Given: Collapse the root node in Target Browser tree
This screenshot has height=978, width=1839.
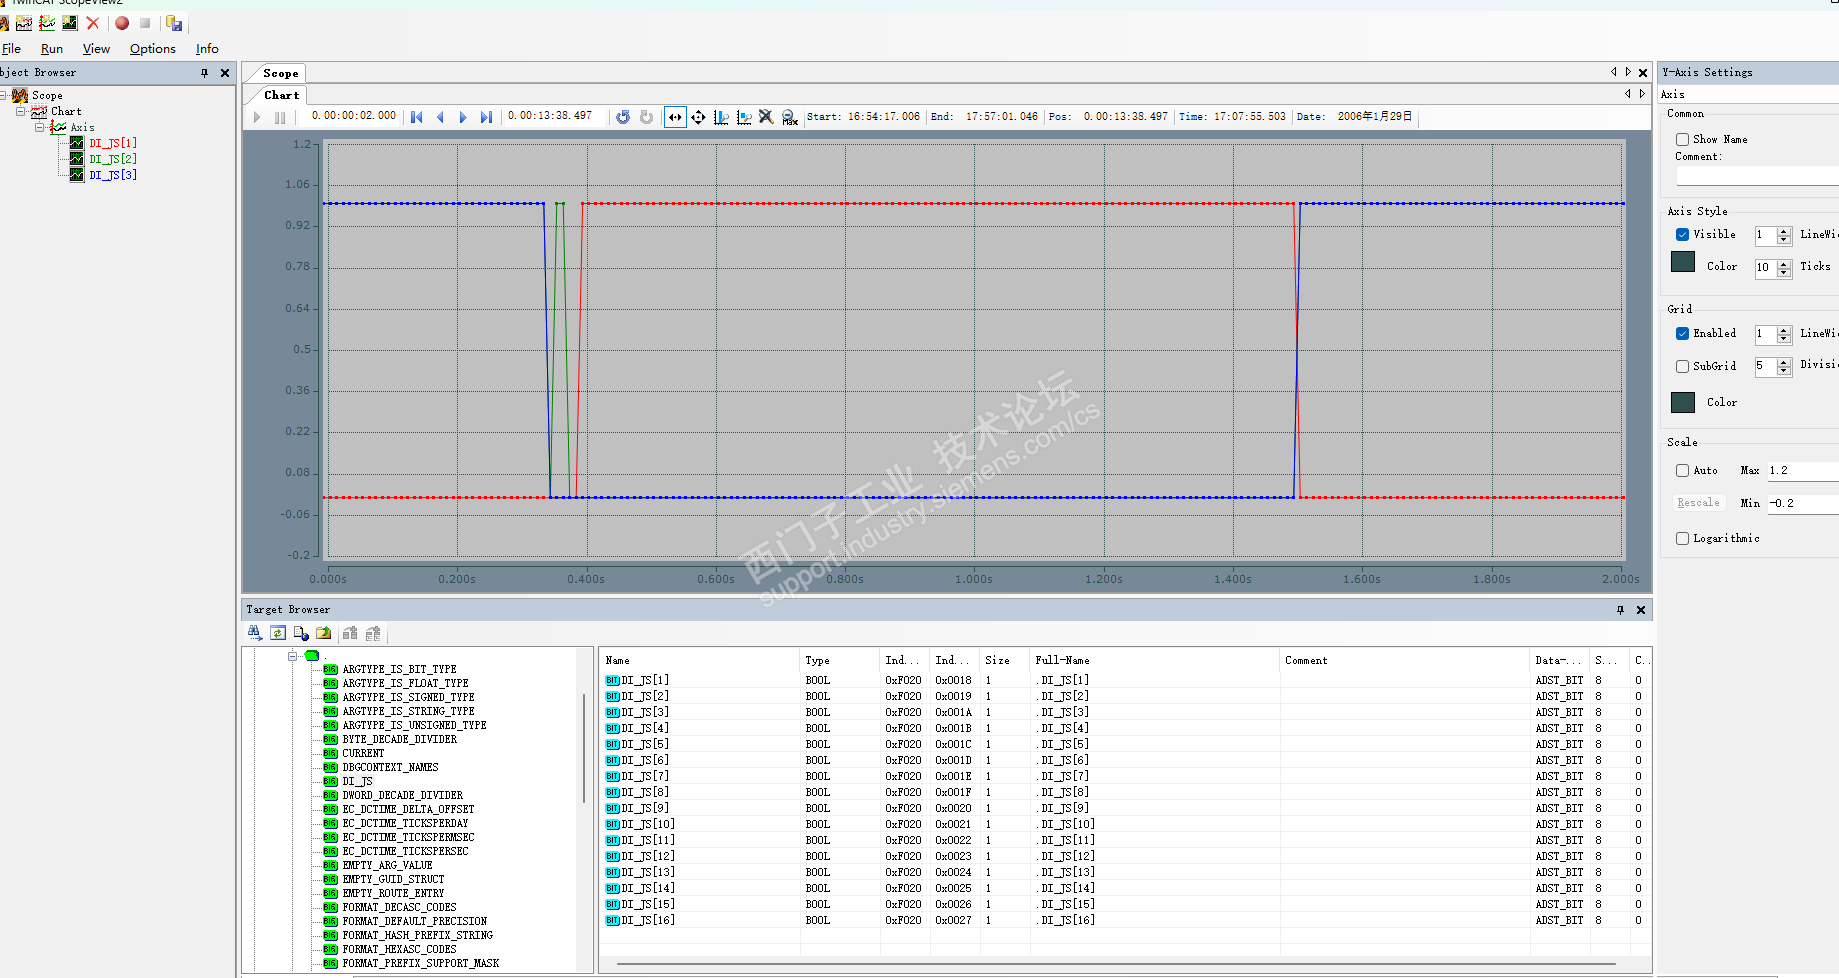Looking at the screenshot, I should [x=292, y=656].
